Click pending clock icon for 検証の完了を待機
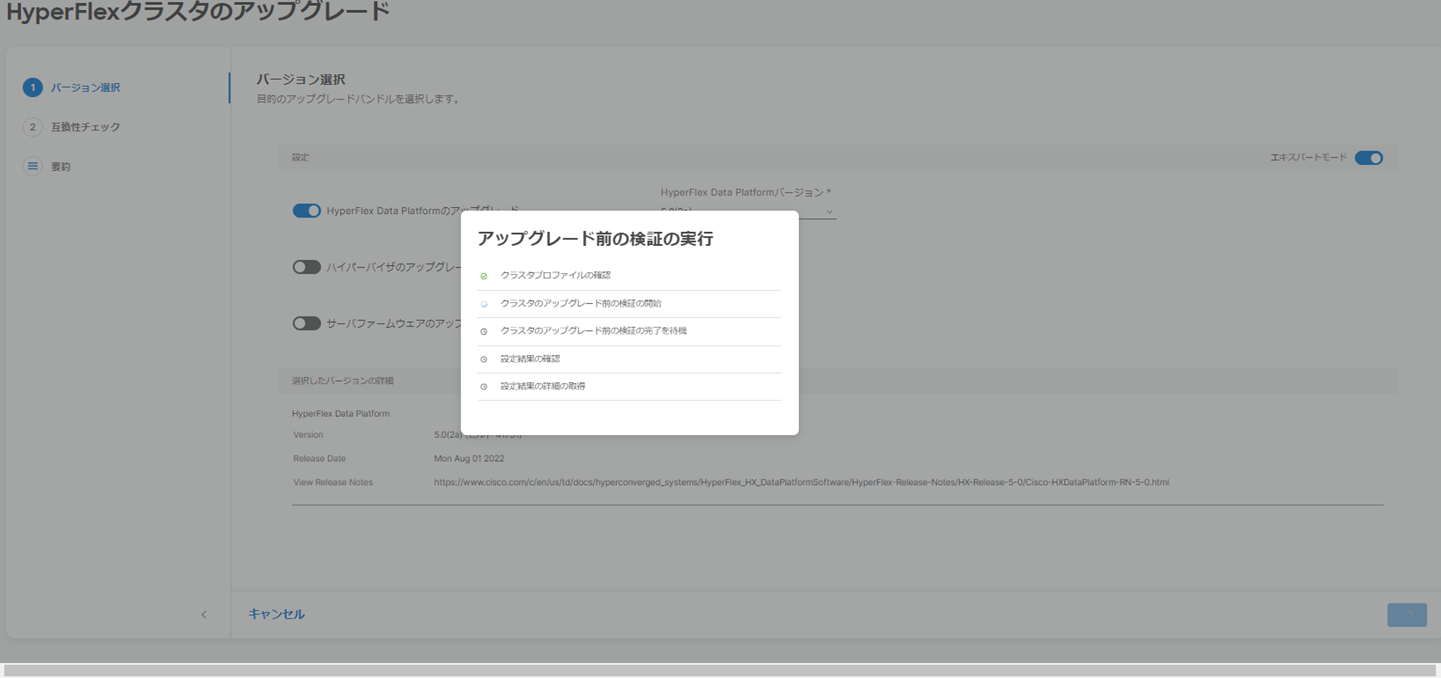This screenshot has height=678, width=1441. pyautogui.click(x=484, y=331)
